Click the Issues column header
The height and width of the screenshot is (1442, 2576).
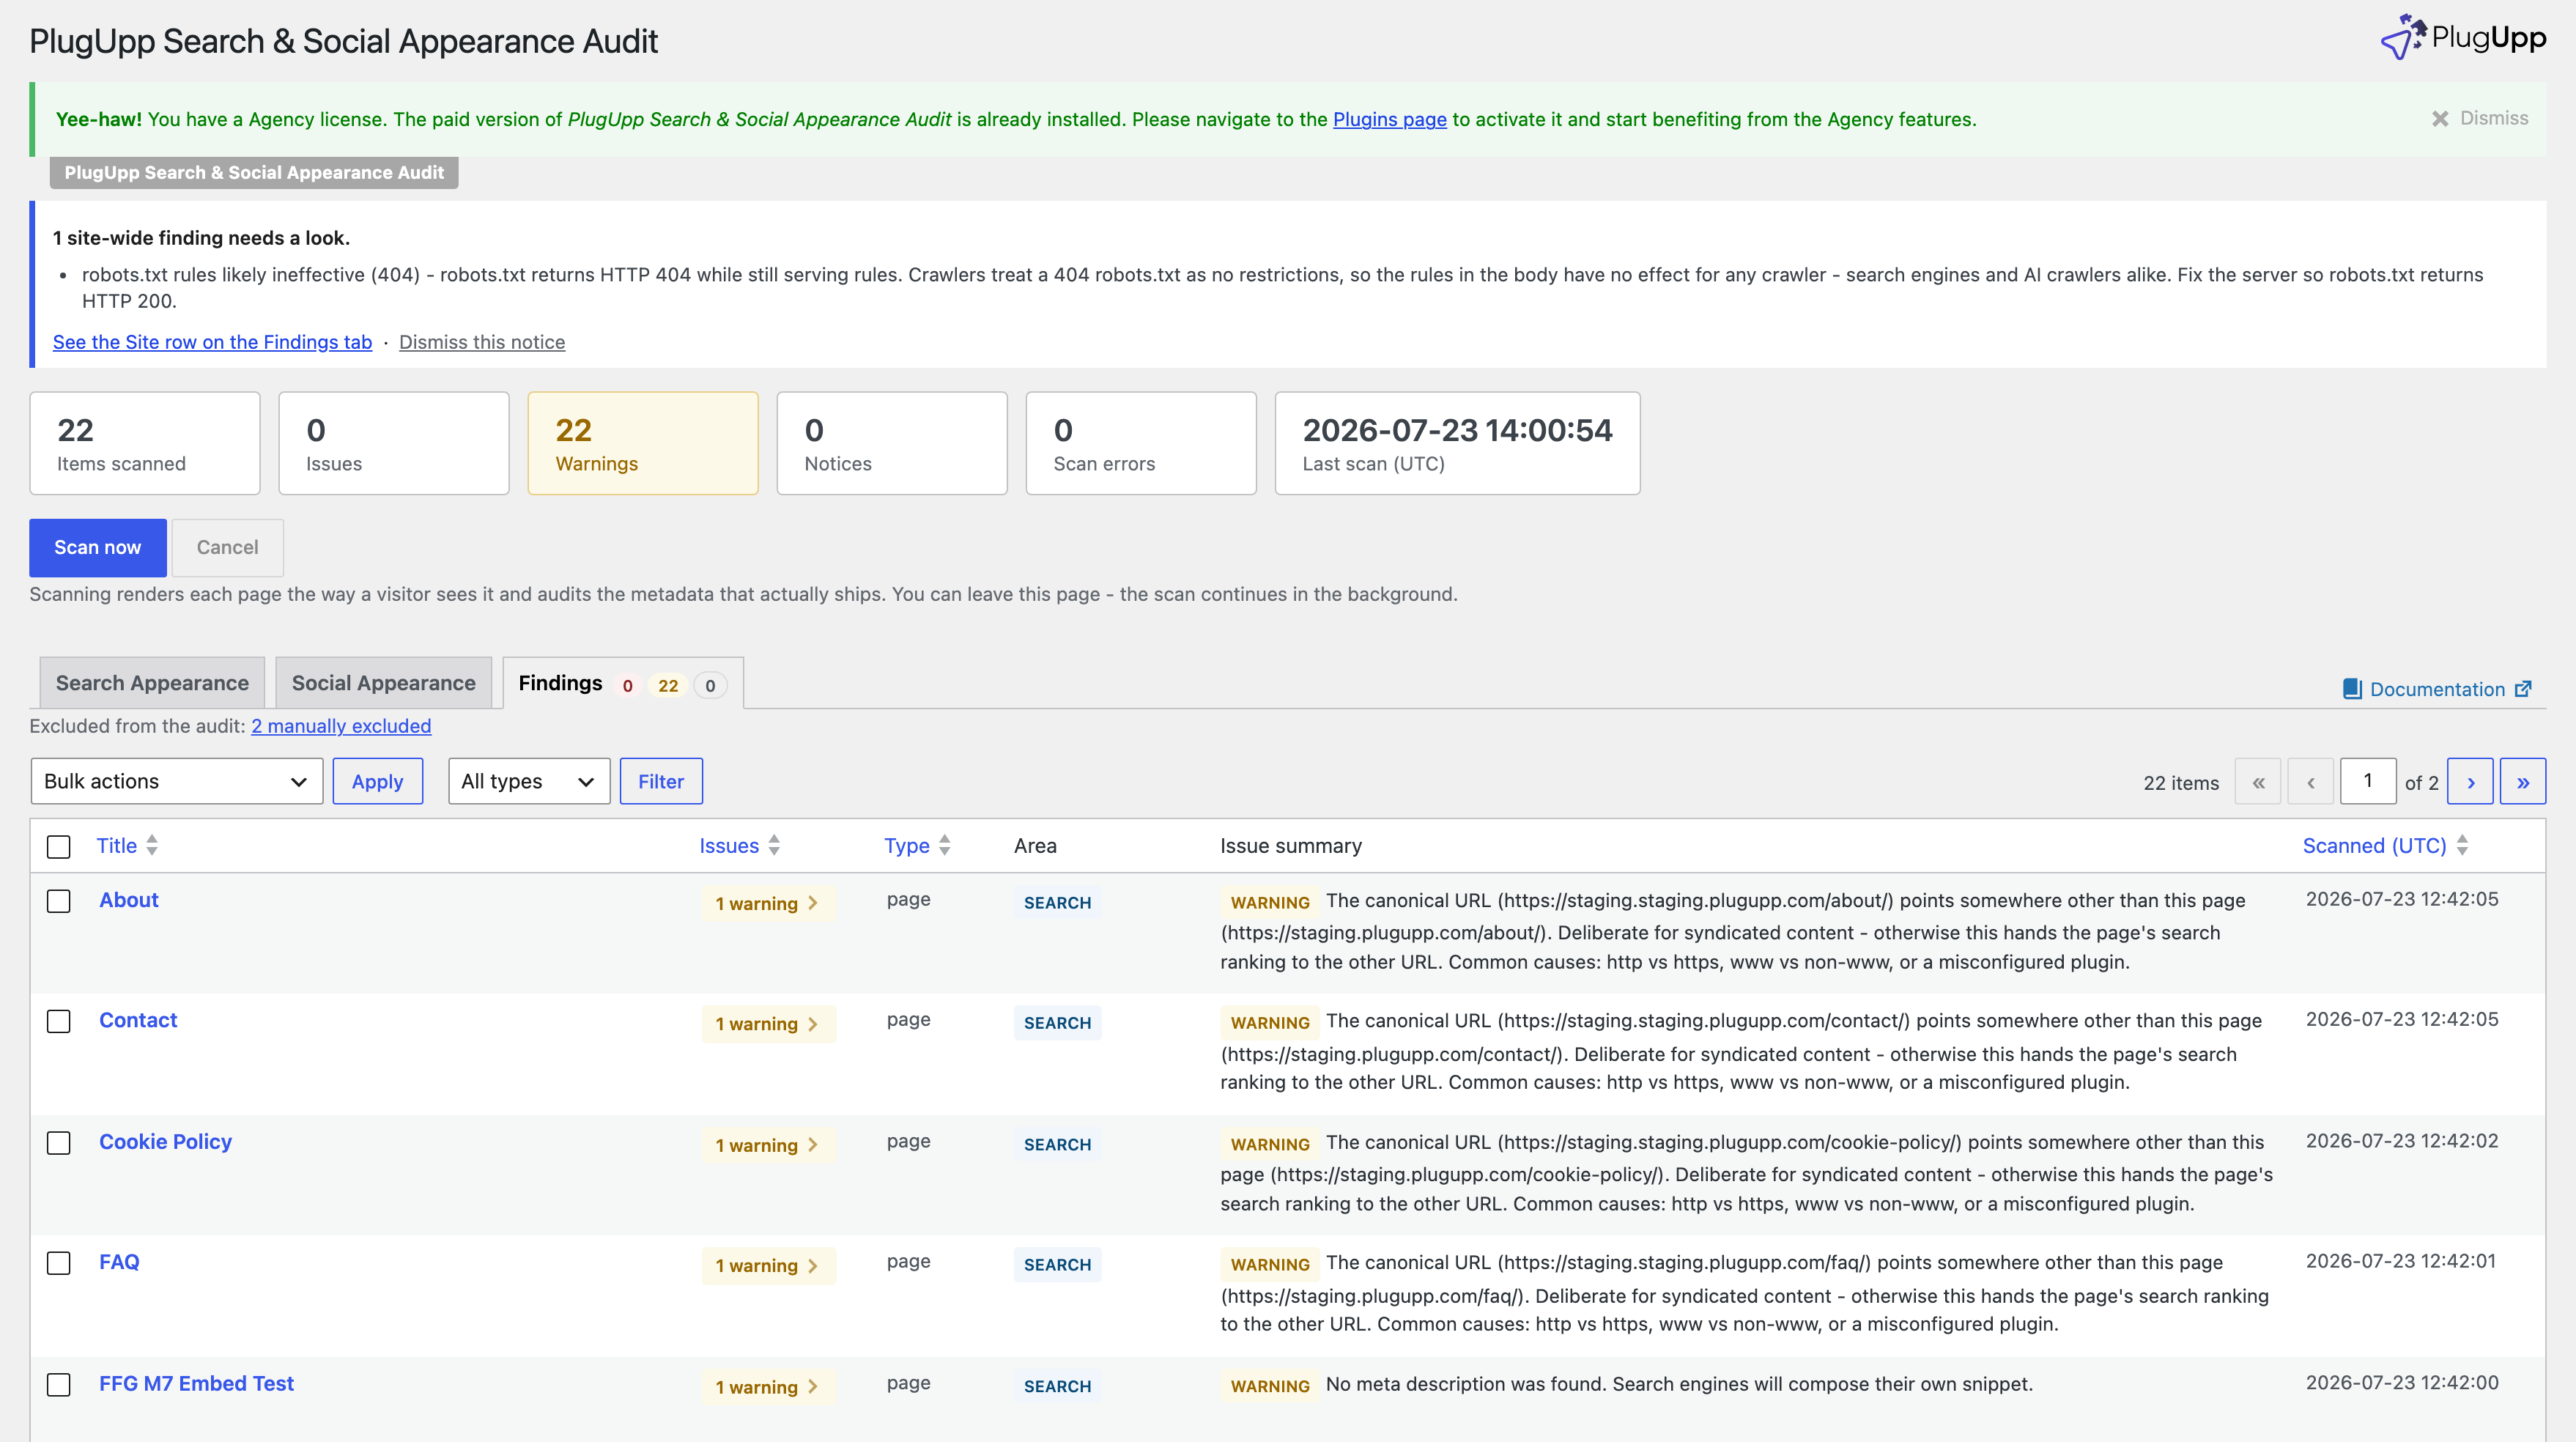click(x=729, y=846)
